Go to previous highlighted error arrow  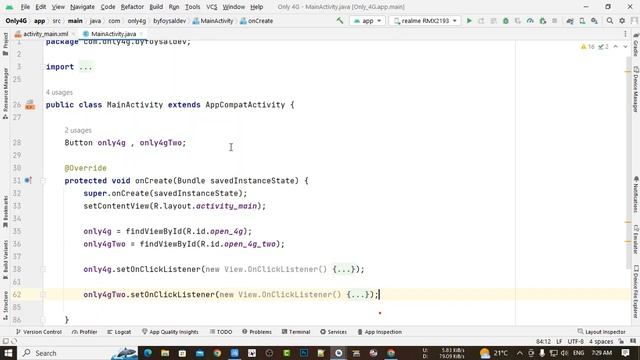tap(616, 47)
